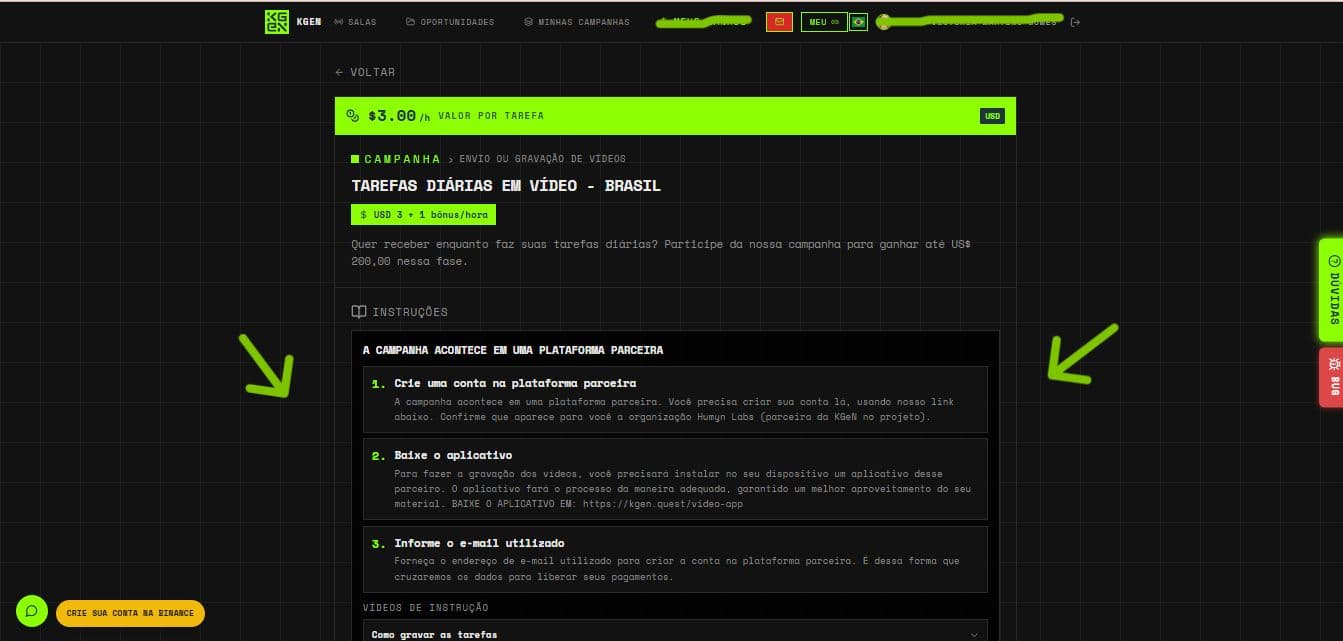Open the green chat bubble icon
Screen dimensions: 1343x641
point(32,611)
